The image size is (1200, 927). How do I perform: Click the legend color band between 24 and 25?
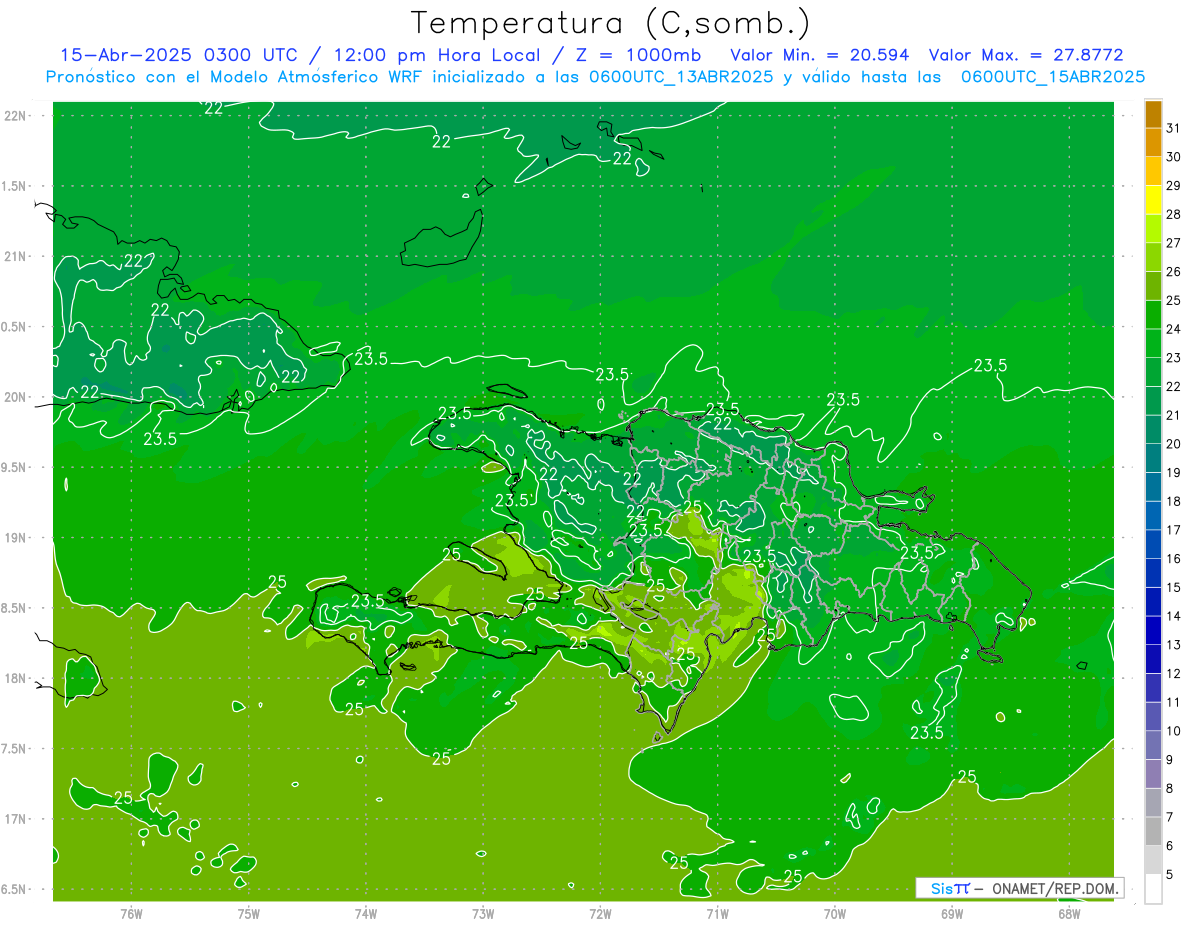pyautogui.click(x=1153, y=314)
